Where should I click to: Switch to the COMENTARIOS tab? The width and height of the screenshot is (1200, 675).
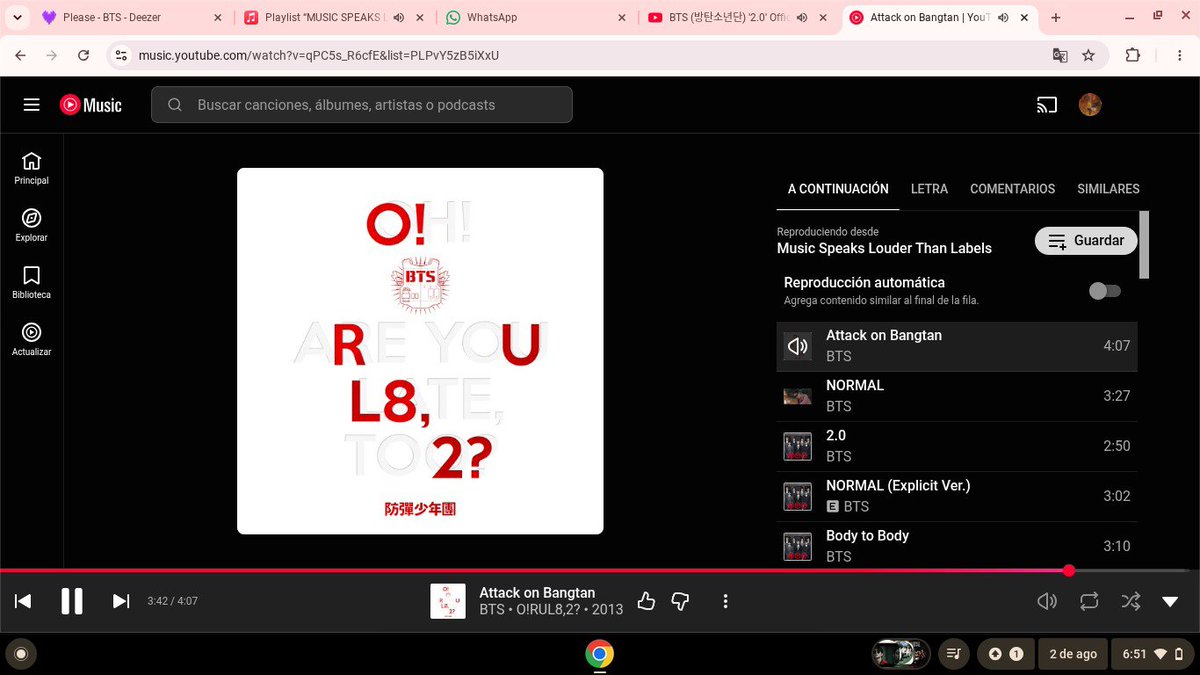click(1012, 189)
